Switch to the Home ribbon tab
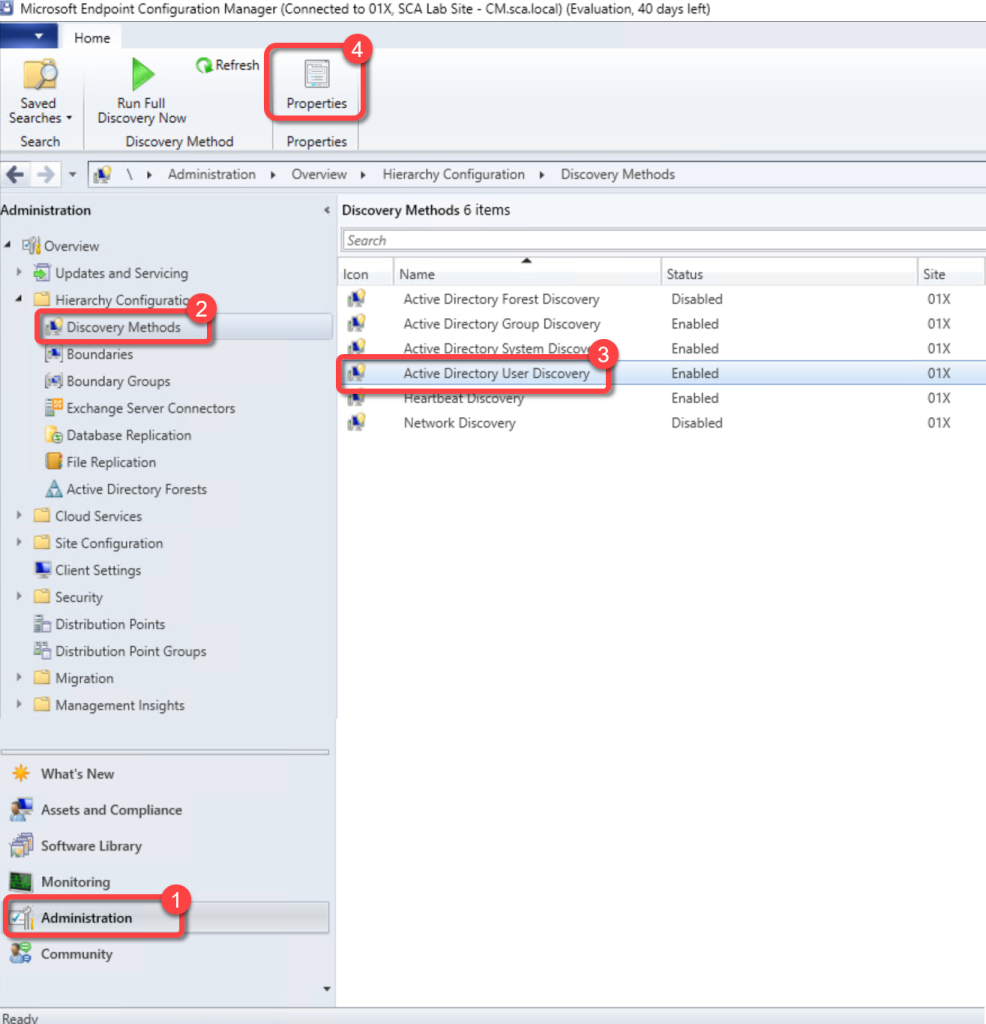 coord(92,38)
